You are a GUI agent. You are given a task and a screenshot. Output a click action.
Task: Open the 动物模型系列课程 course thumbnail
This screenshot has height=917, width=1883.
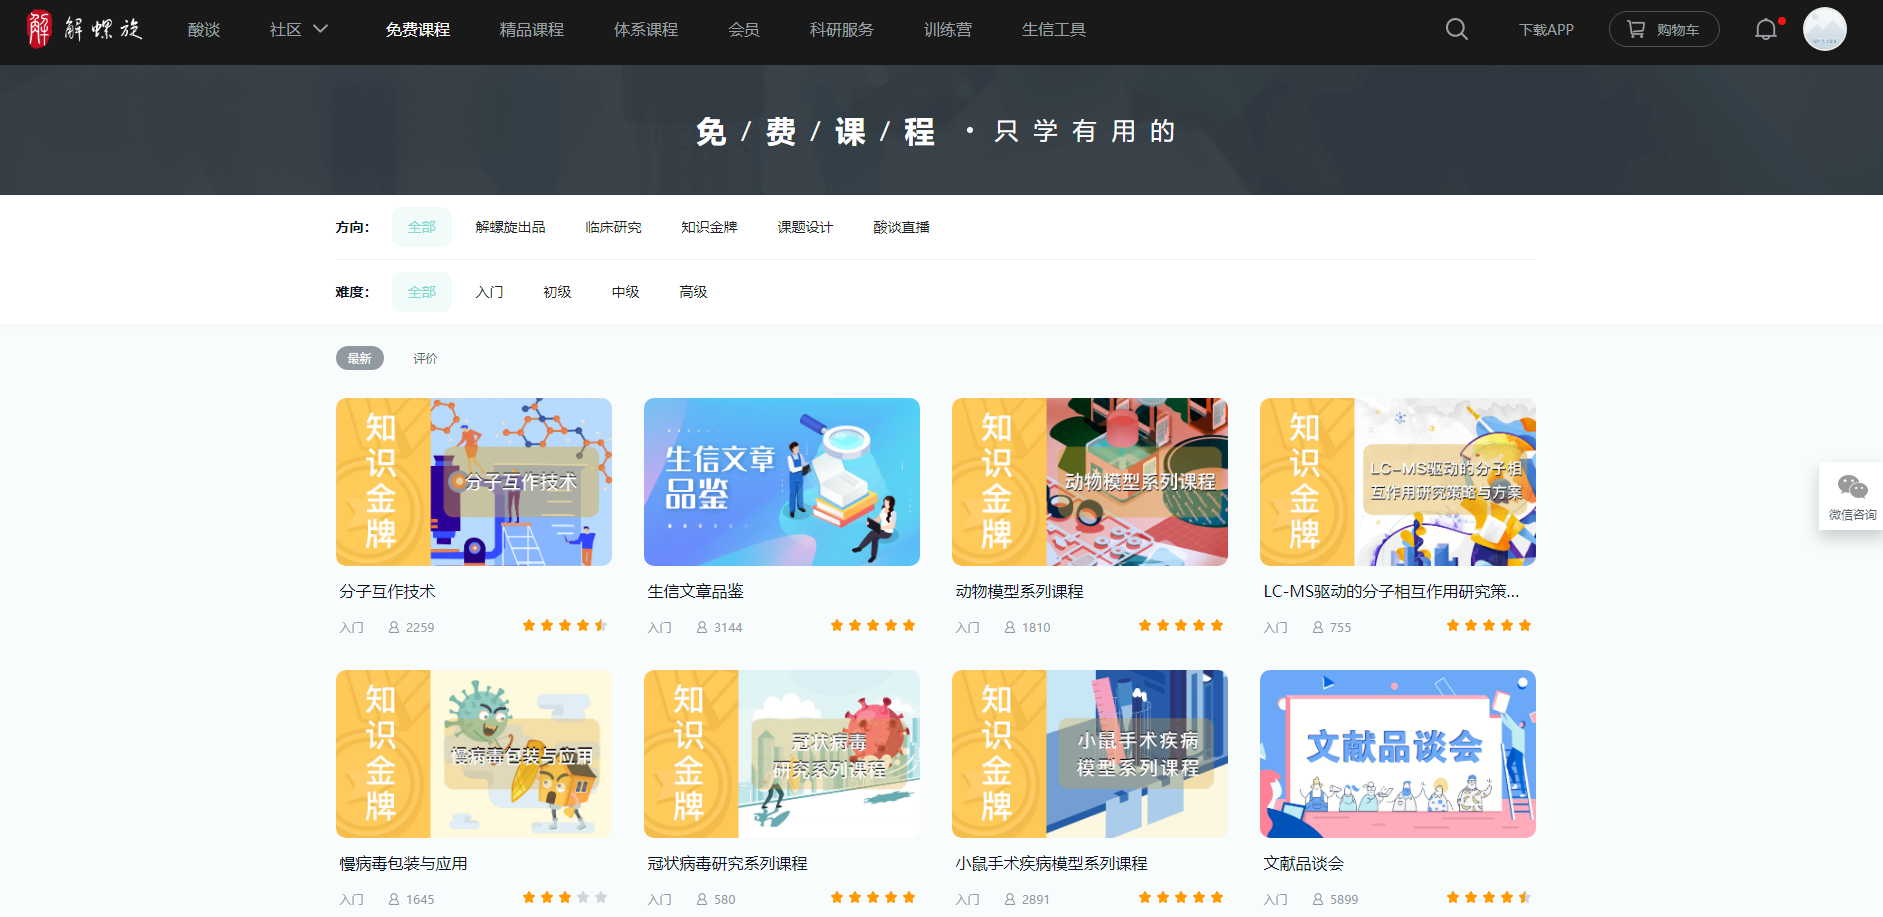1090,482
